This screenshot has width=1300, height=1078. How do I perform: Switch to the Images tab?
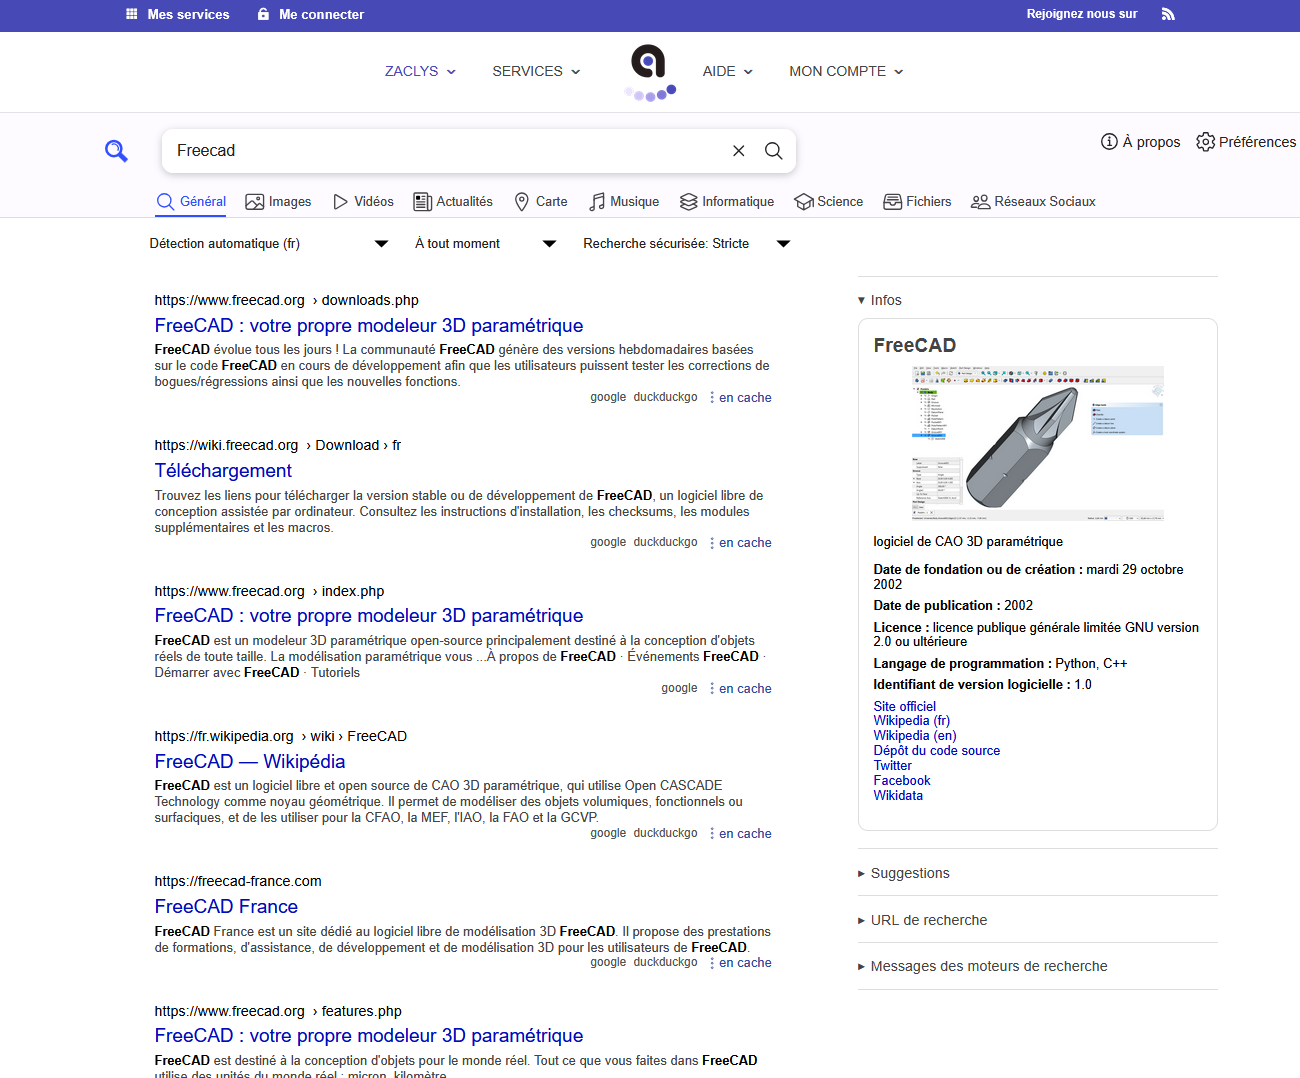(278, 202)
